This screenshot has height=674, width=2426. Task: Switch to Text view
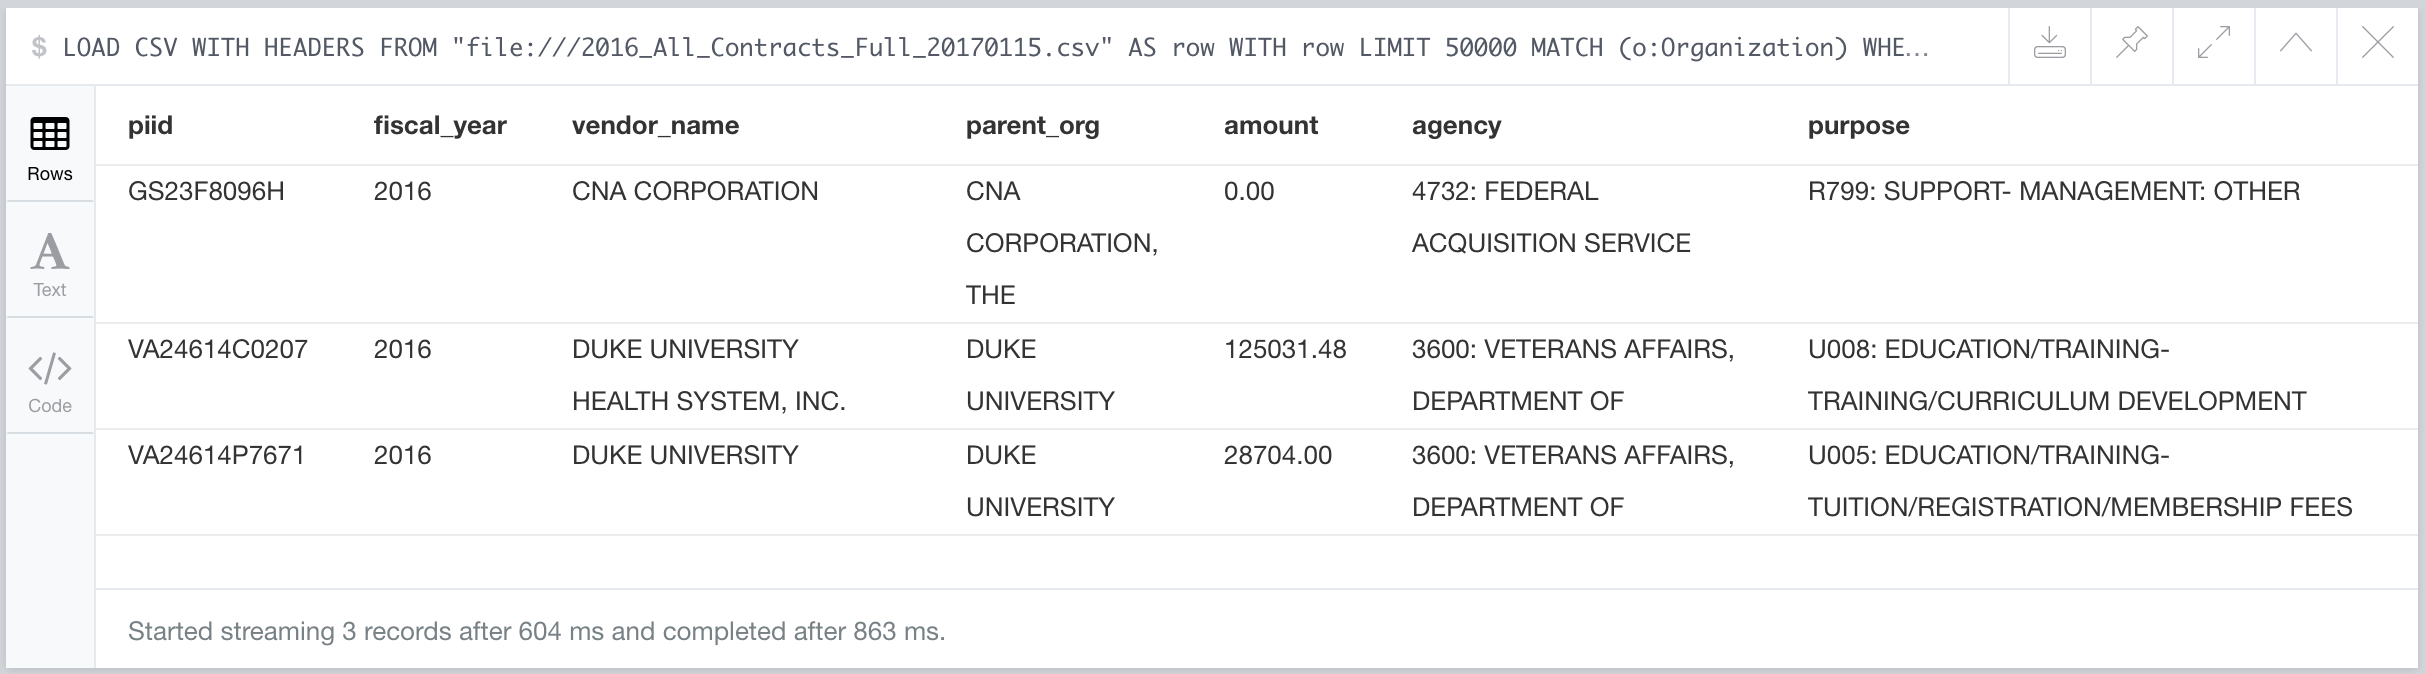tap(50, 264)
